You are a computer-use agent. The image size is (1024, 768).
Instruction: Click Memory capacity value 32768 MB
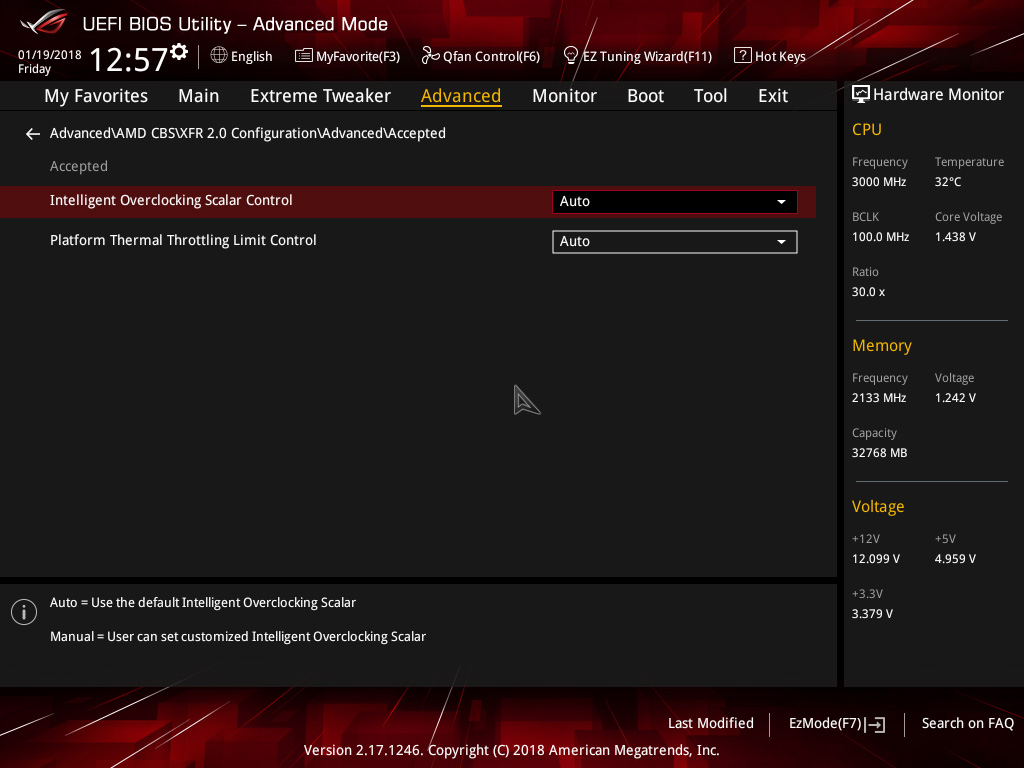point(879,453)
